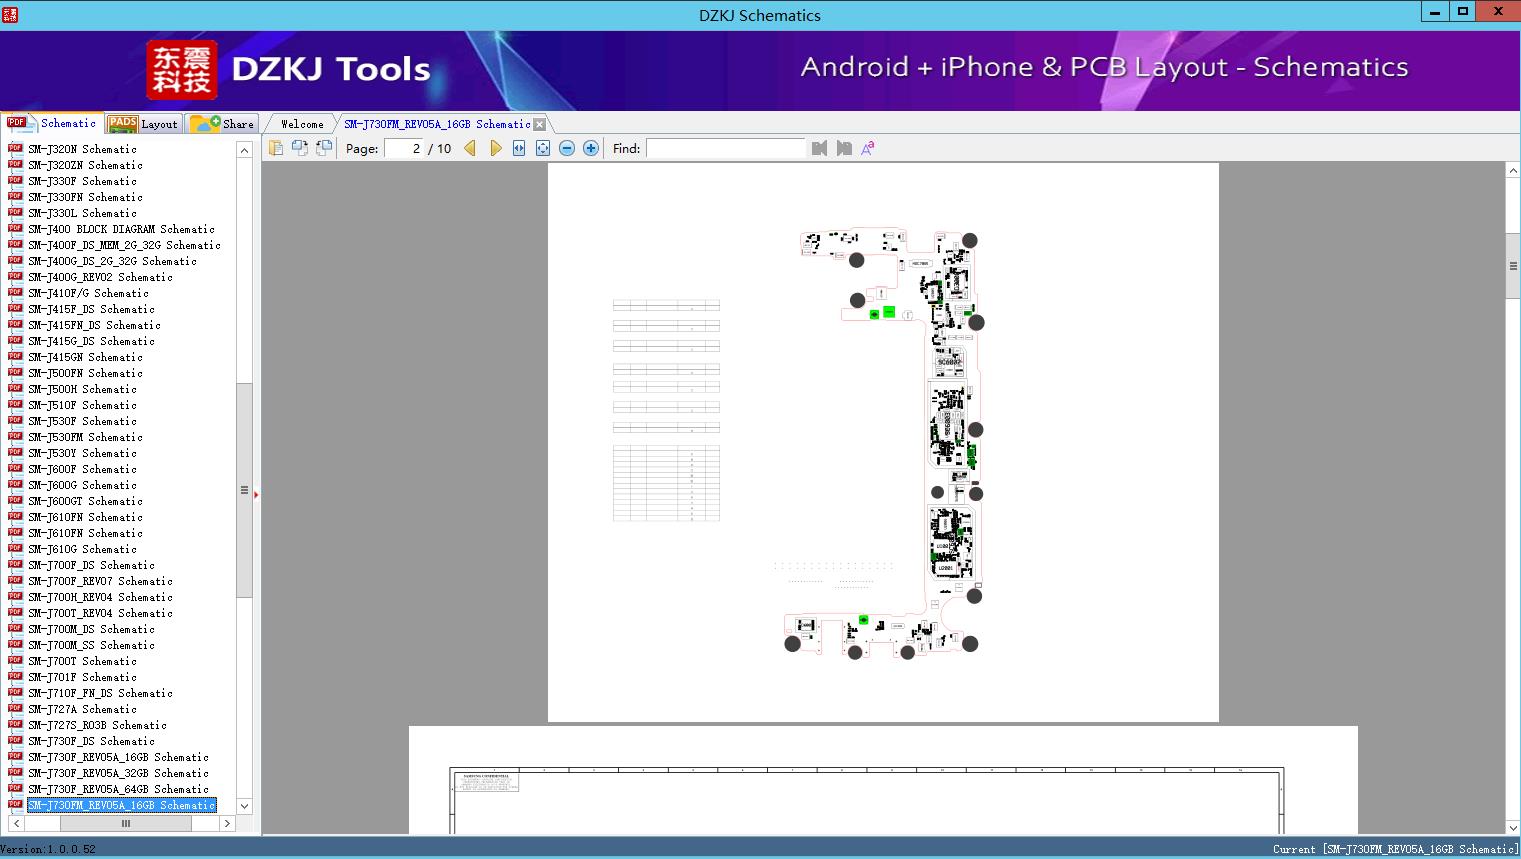Click up arrow of document viewer scrollbar
Viewport: 1521px width, 859px height.
1513,171
